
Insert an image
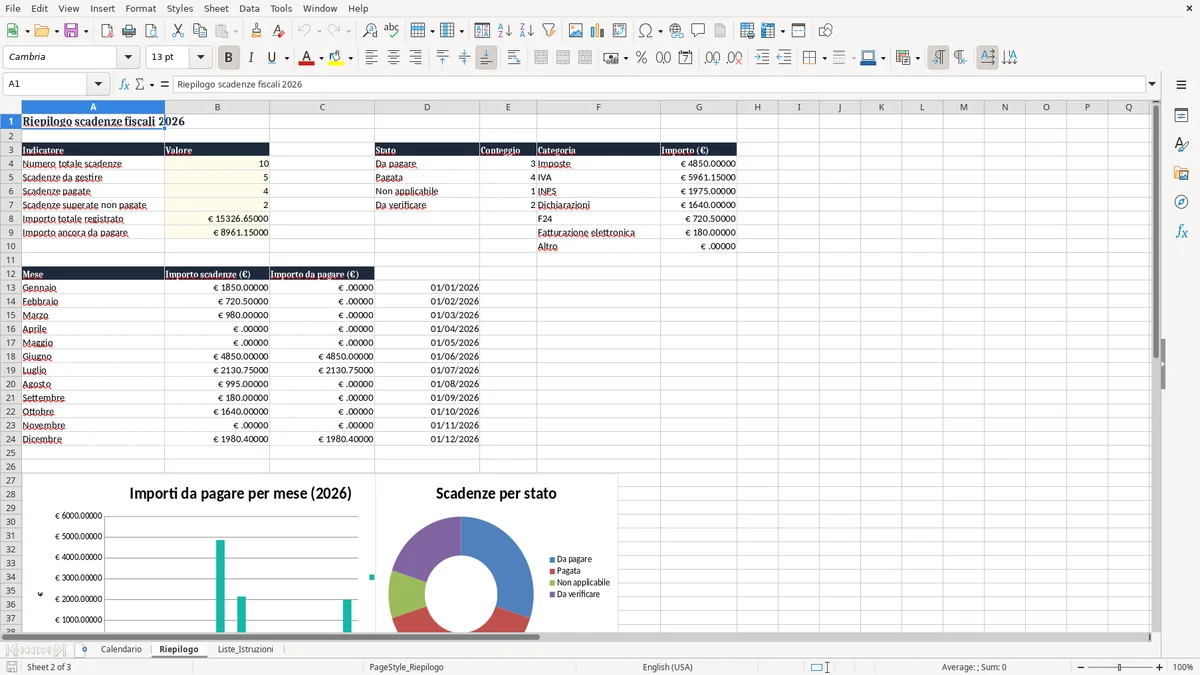click(x=576, y=31)
